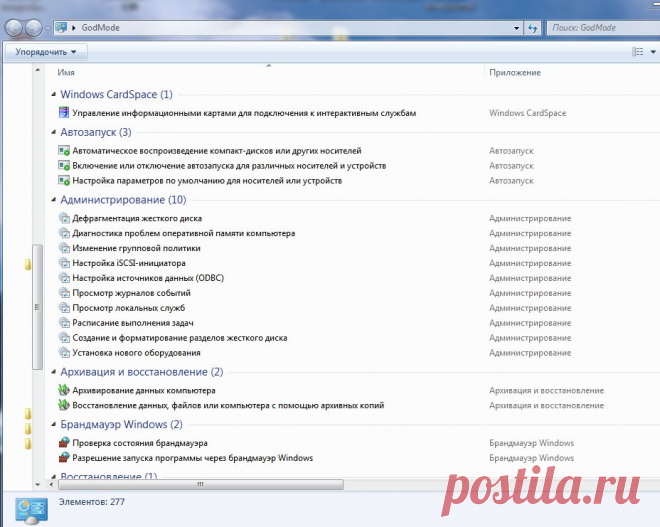This screenshot has width=660, height=527.
Task: Sort by the Имя column header
Action: click(x=66, y=72)
